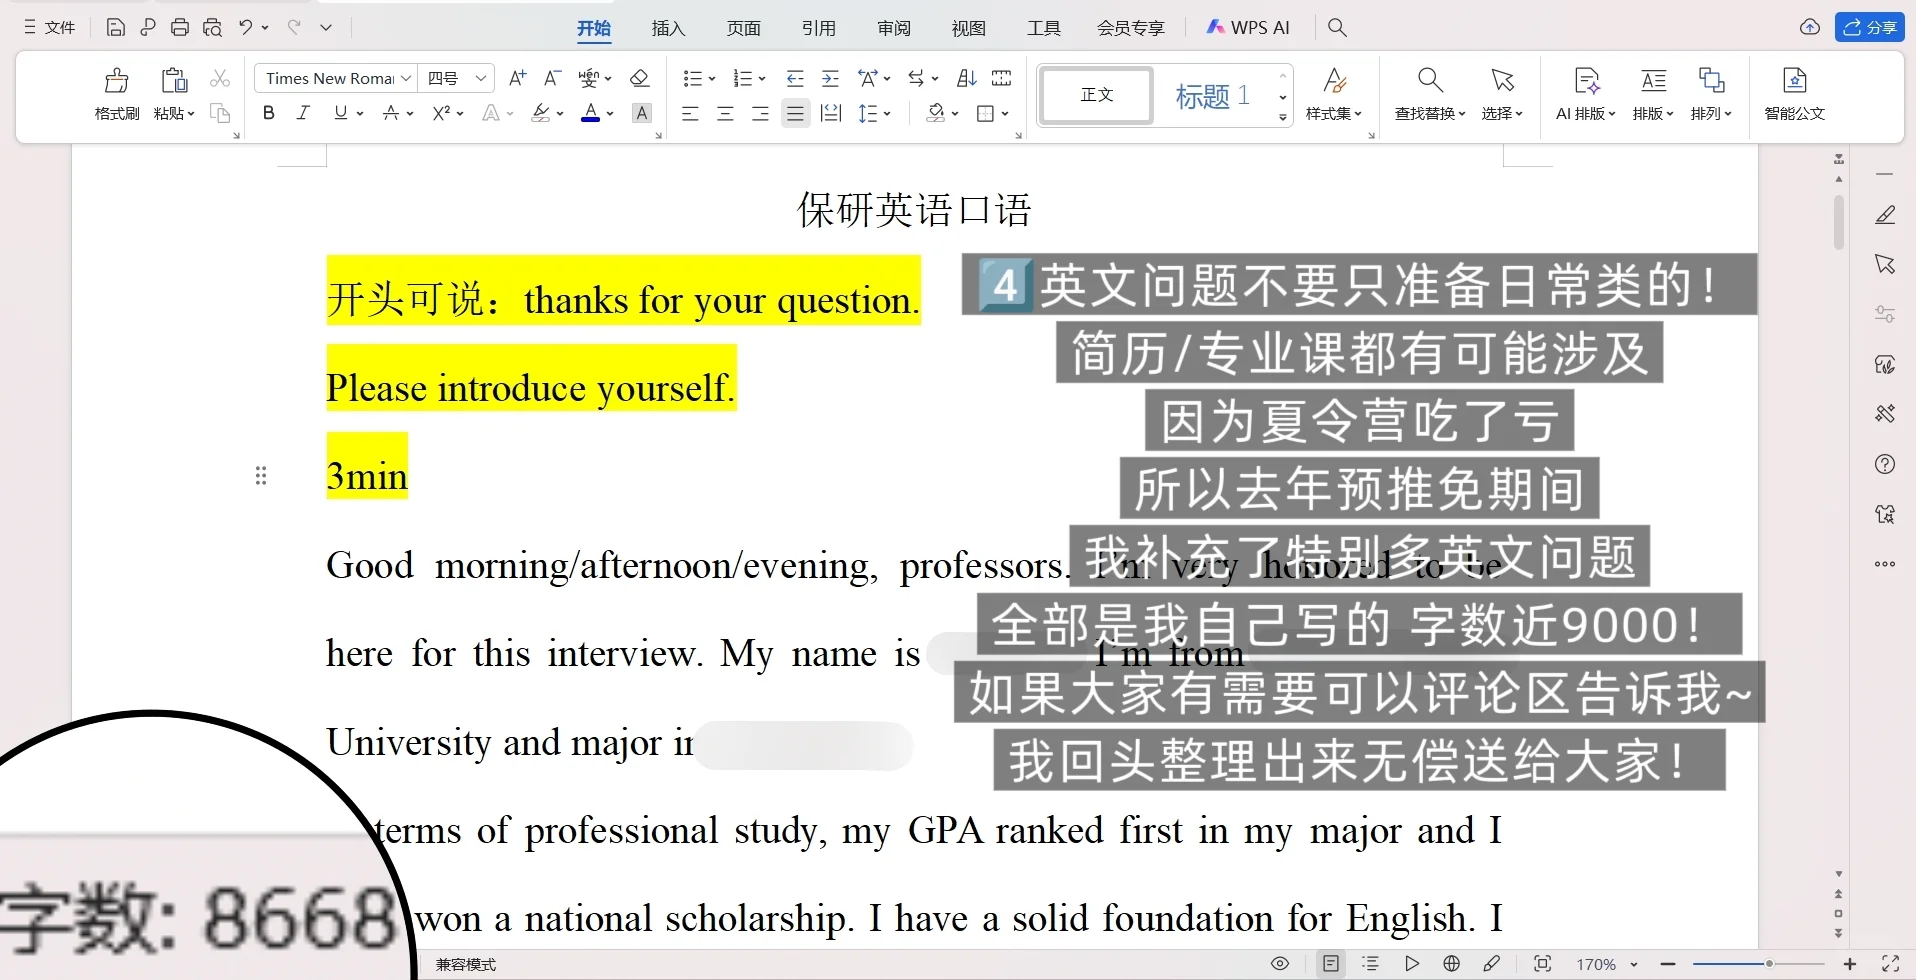Switch to the 引用 References tab

818,28
